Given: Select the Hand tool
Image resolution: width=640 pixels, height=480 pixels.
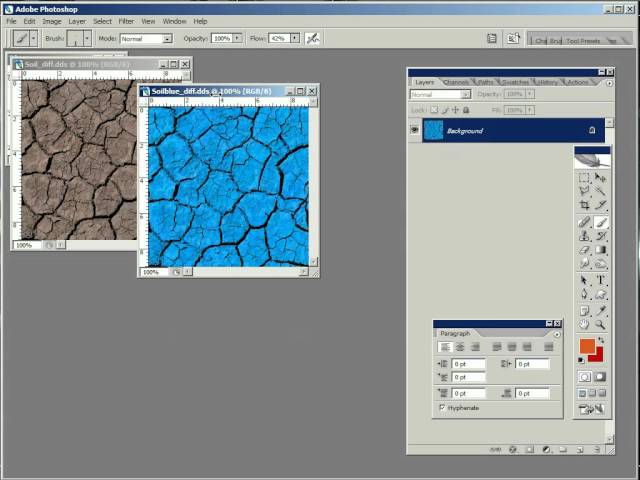Looking at the screenshot, I should pyautogui.click(x=584, y=324).
